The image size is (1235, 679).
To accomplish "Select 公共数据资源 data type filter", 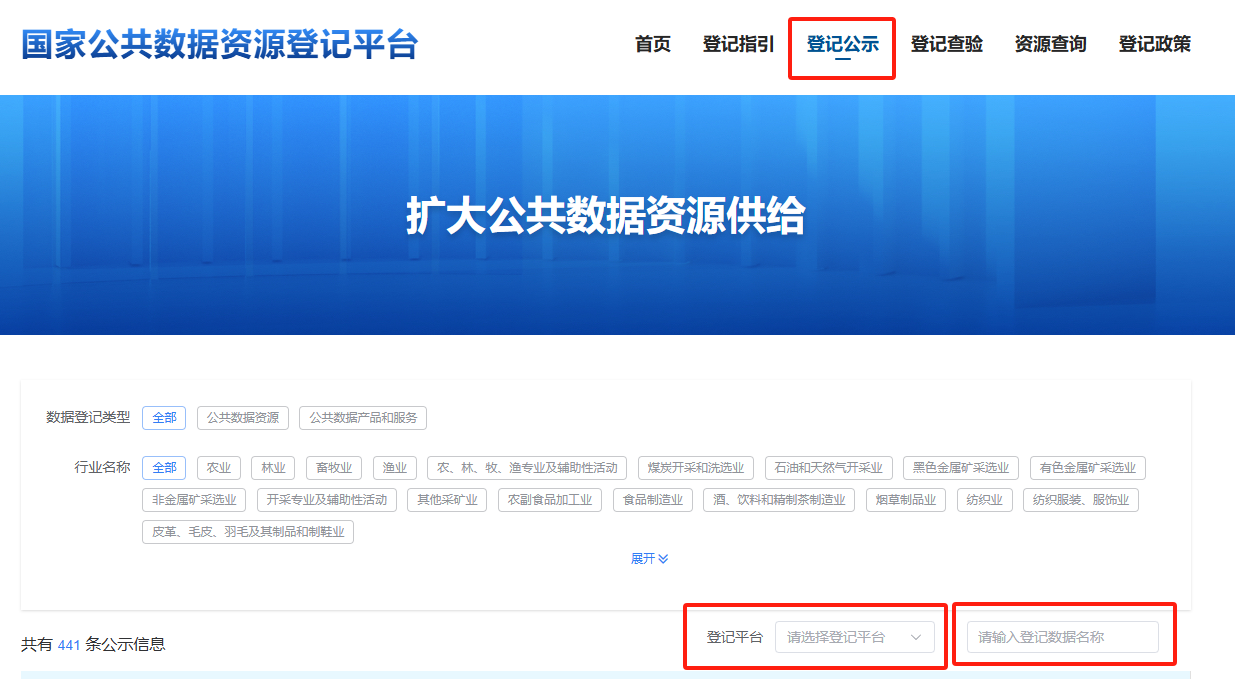I will [243, 418].
